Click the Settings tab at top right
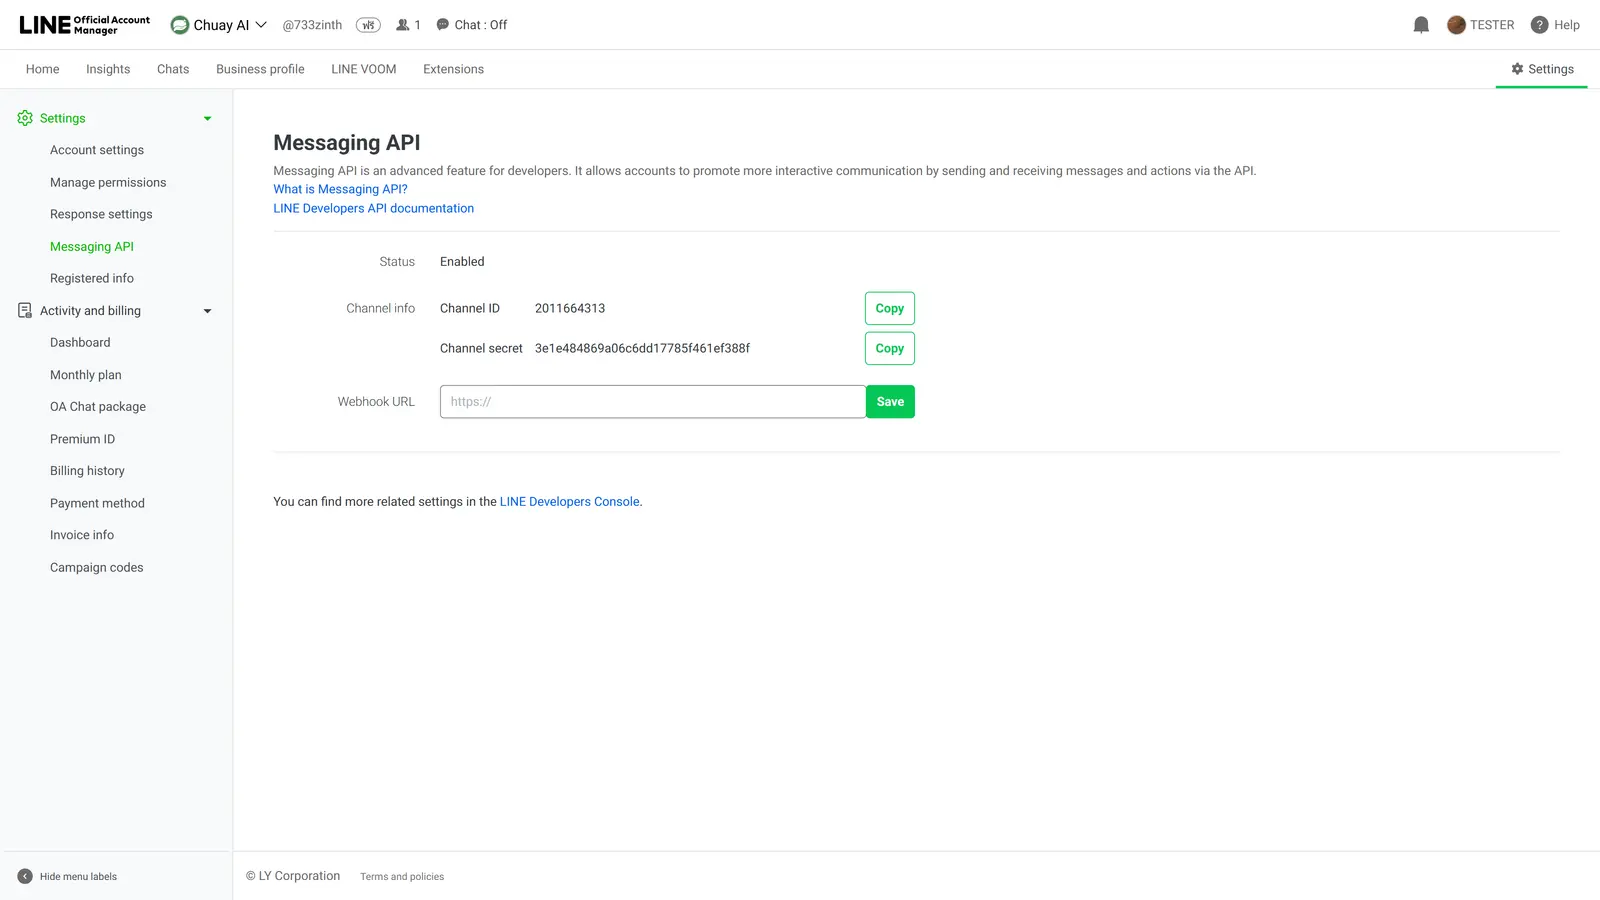1600x900 pixels. (x=1542, y=69)
